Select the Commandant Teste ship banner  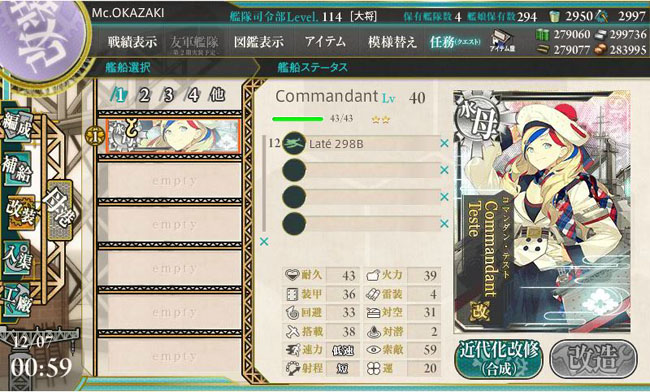[172, 136]
